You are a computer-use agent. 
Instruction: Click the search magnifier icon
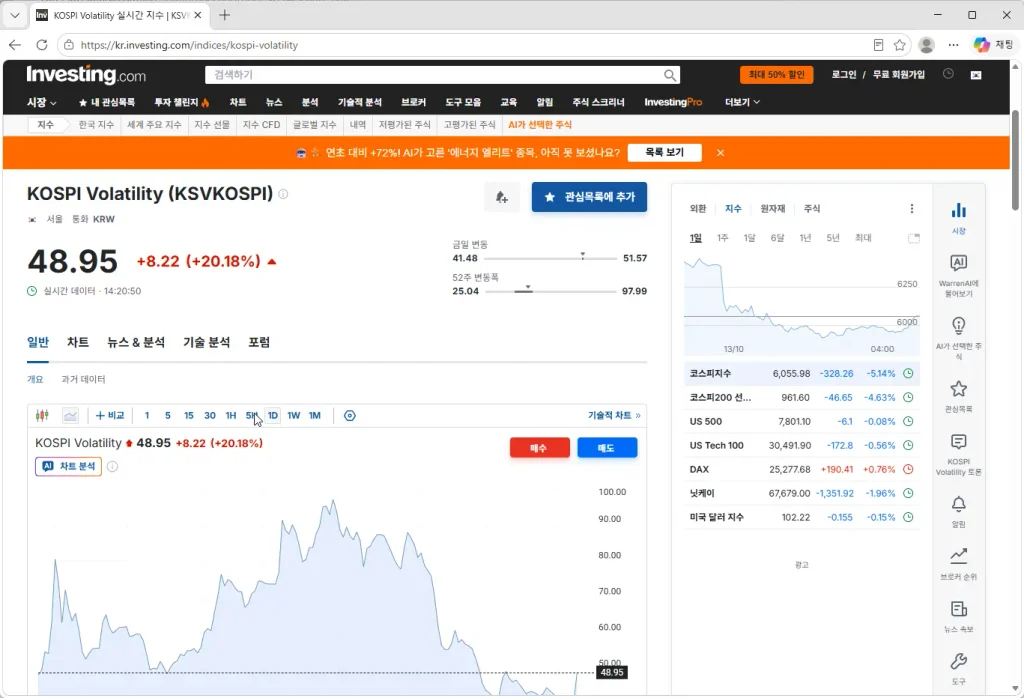click(x=669, y=75)
